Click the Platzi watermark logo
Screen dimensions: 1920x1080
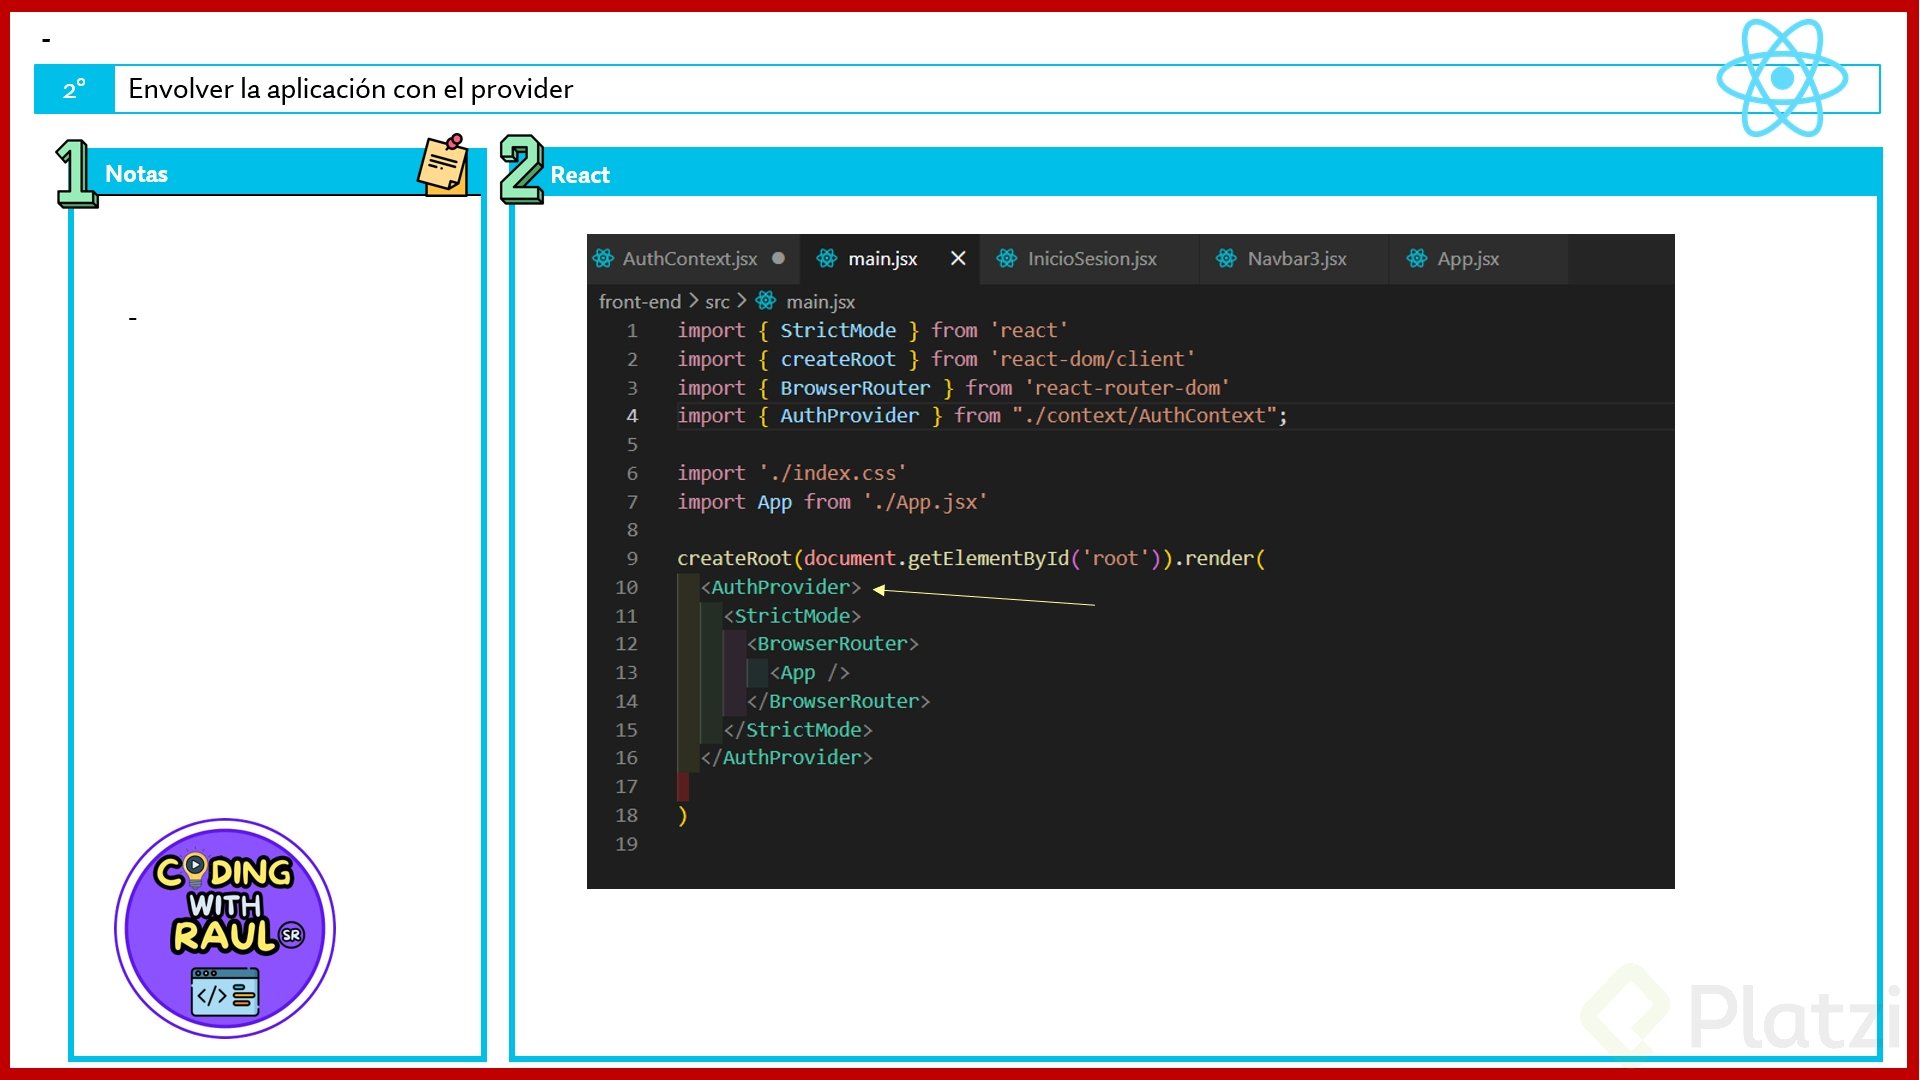point(1740,1015)
